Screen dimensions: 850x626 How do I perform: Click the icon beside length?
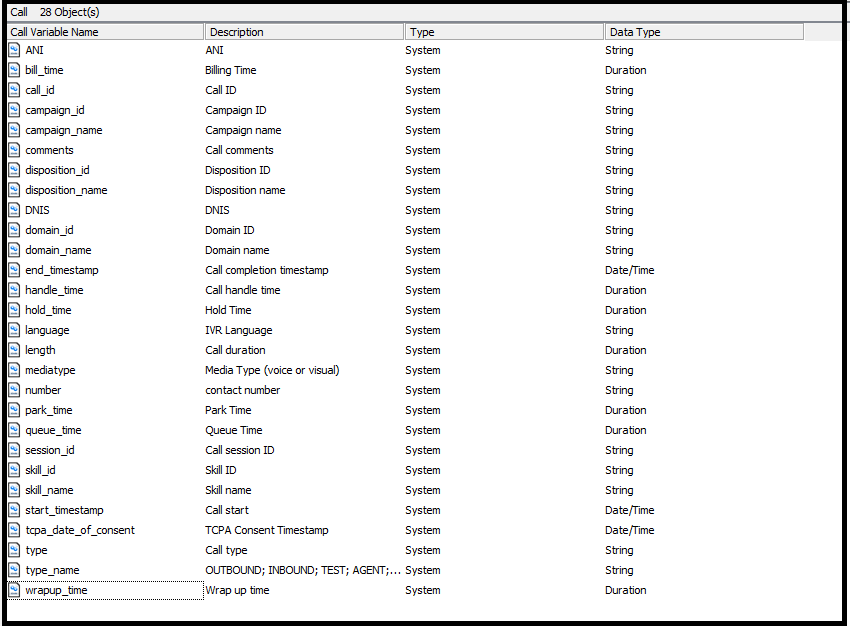pos(14,351)
